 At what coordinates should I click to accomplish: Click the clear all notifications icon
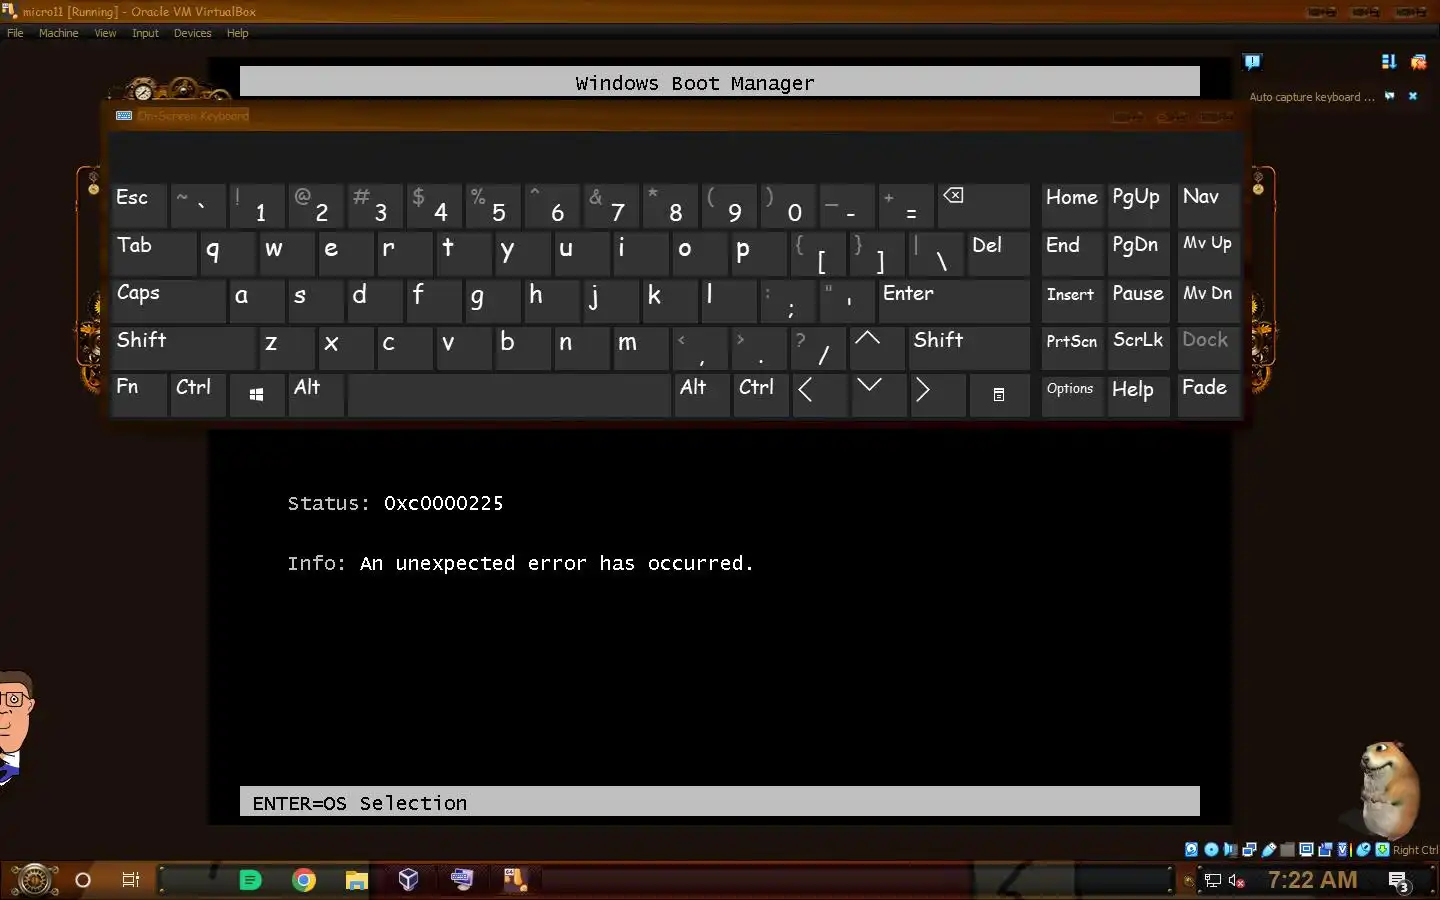point(1418,62)
